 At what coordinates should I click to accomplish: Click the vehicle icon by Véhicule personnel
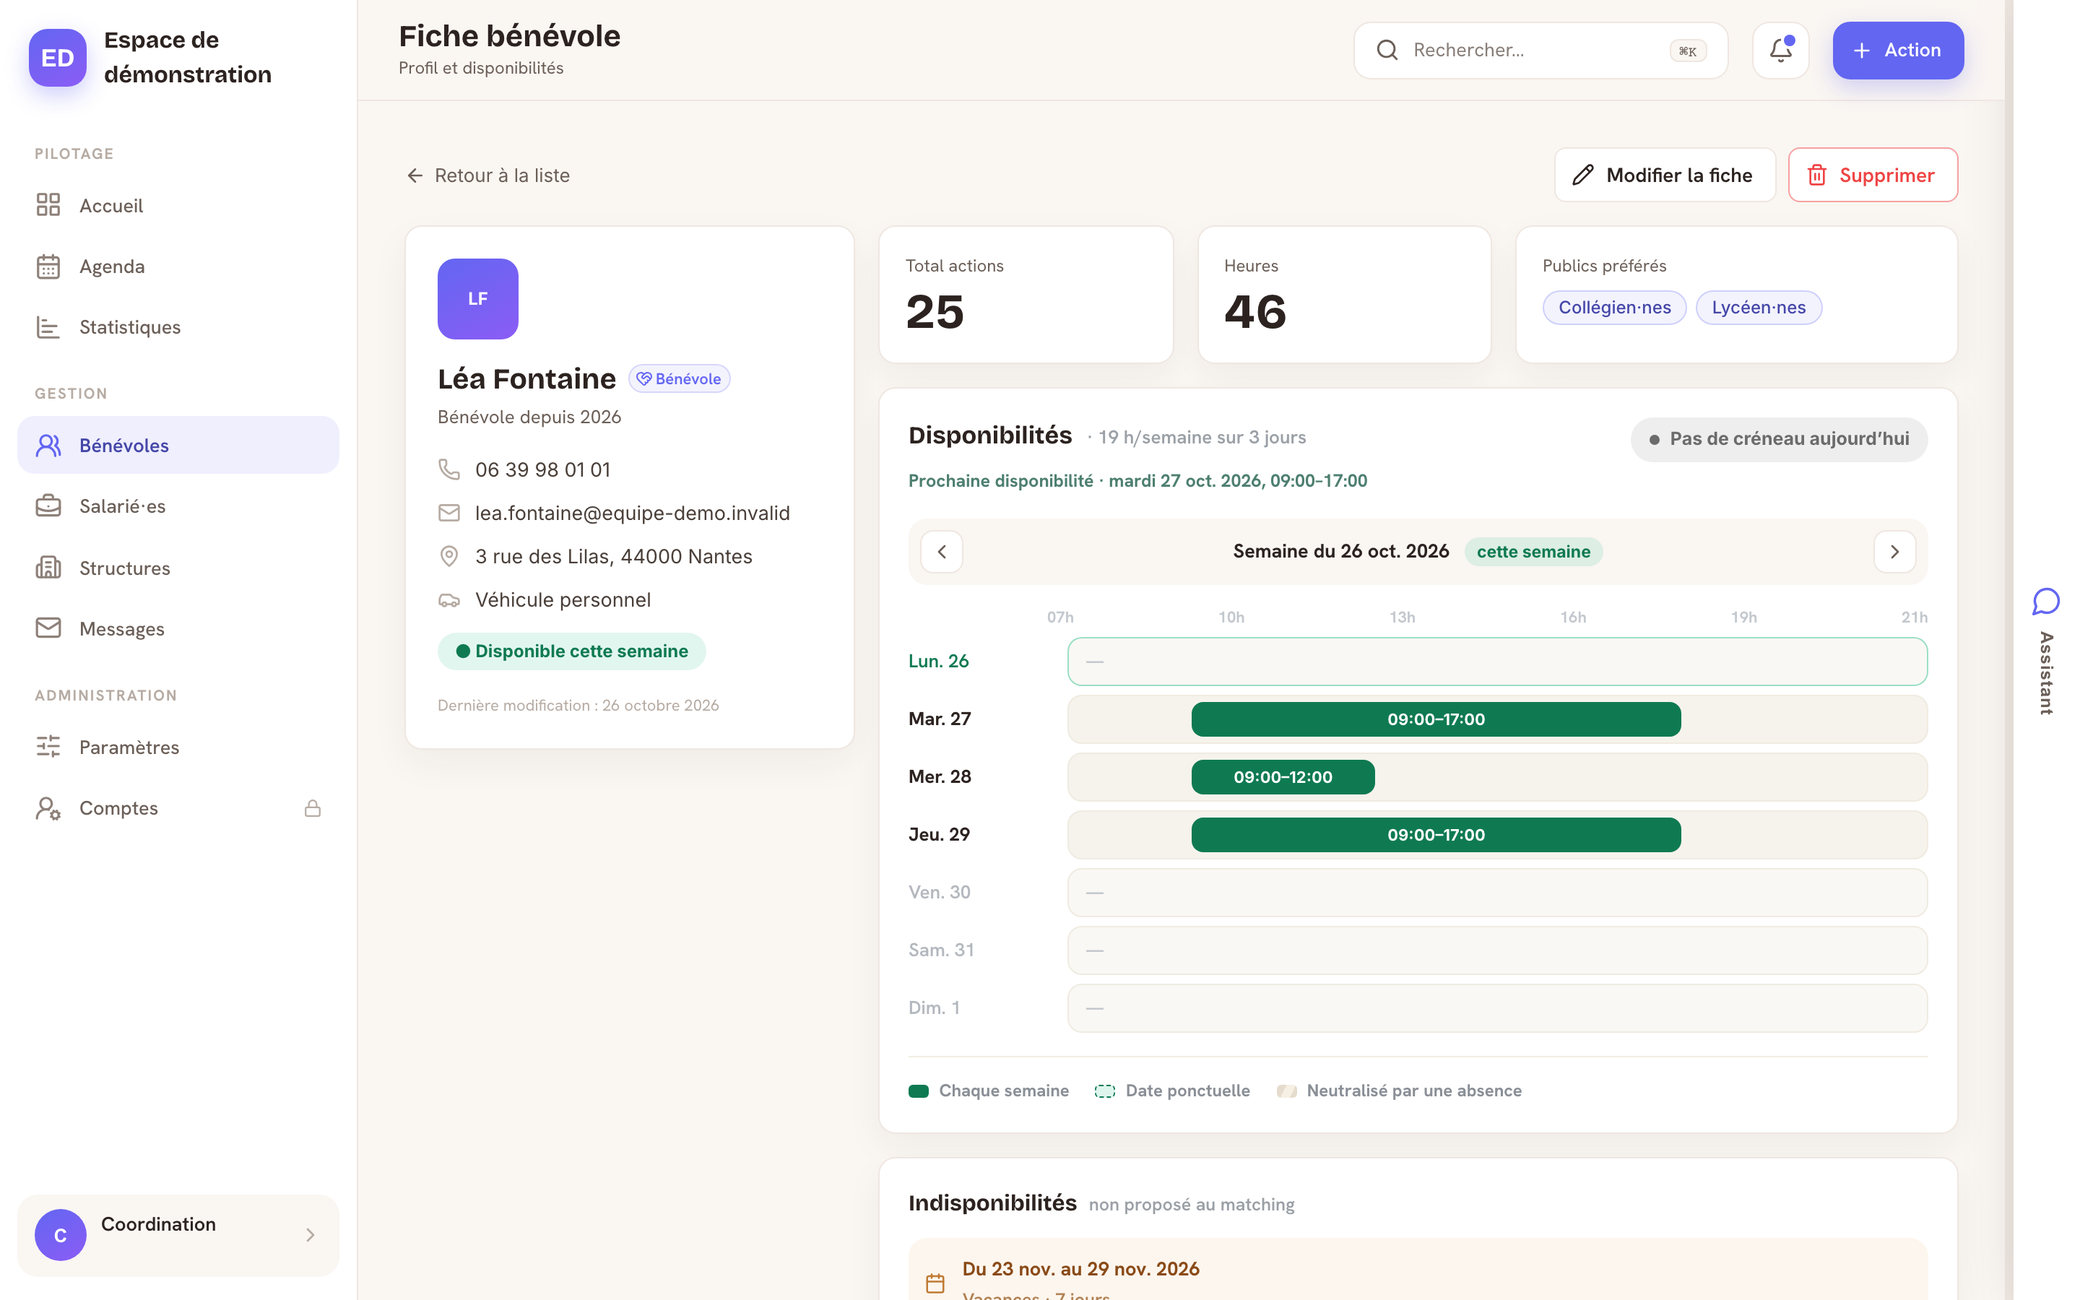click(x=449, y=600)
